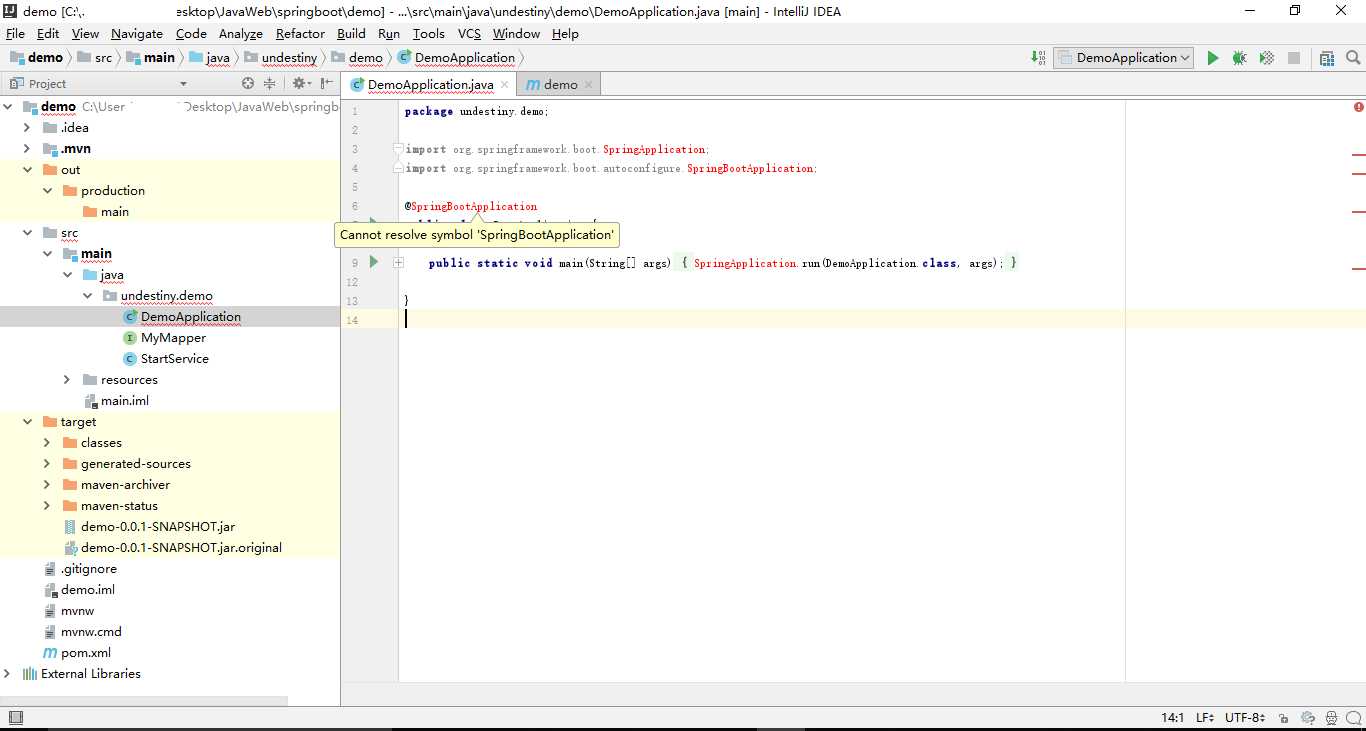Image resolution: width=1366 pixels, height=731 pixels.
Task: Click the run gutter arrow beside main method
Action: [374, 262]
